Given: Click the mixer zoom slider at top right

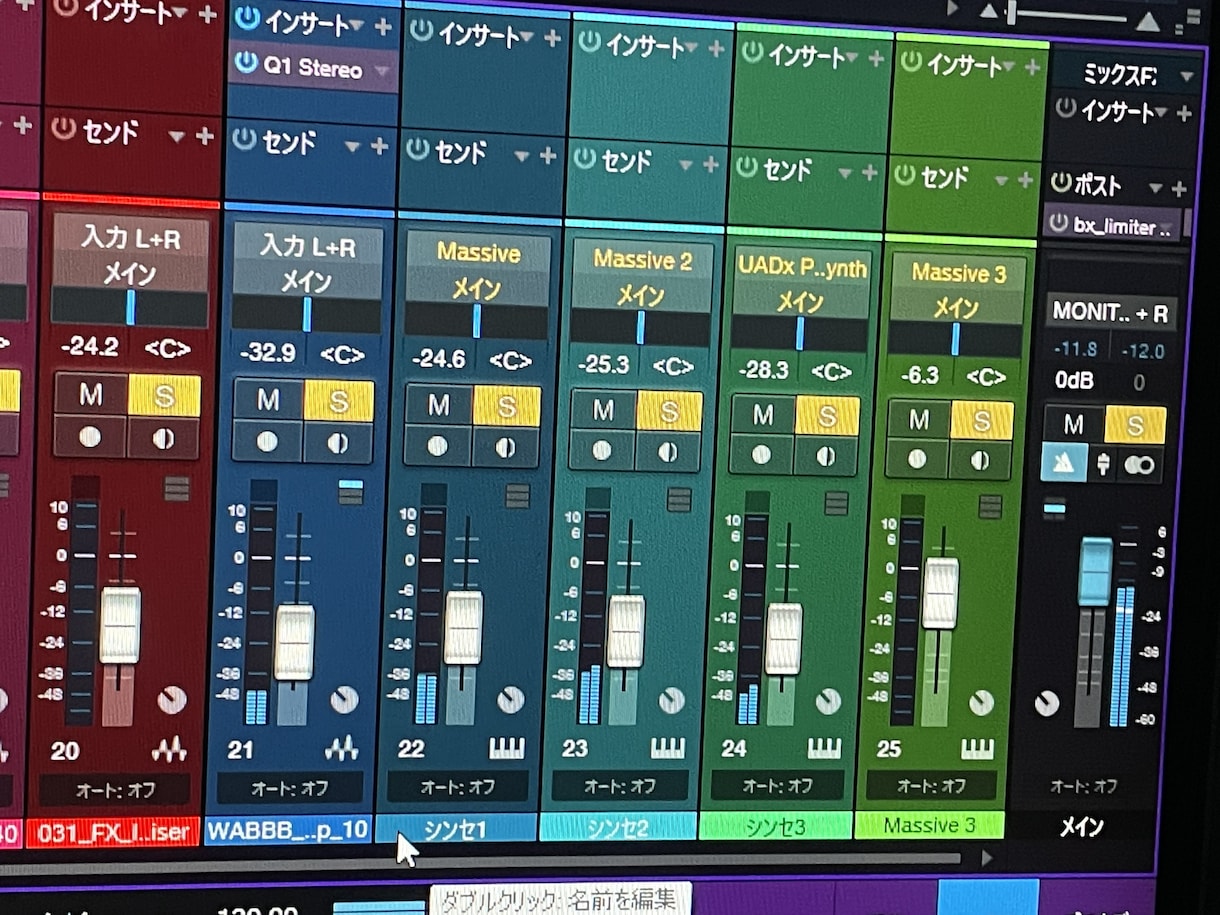Looking at the screenshot, I should [x=1068, y=15].
